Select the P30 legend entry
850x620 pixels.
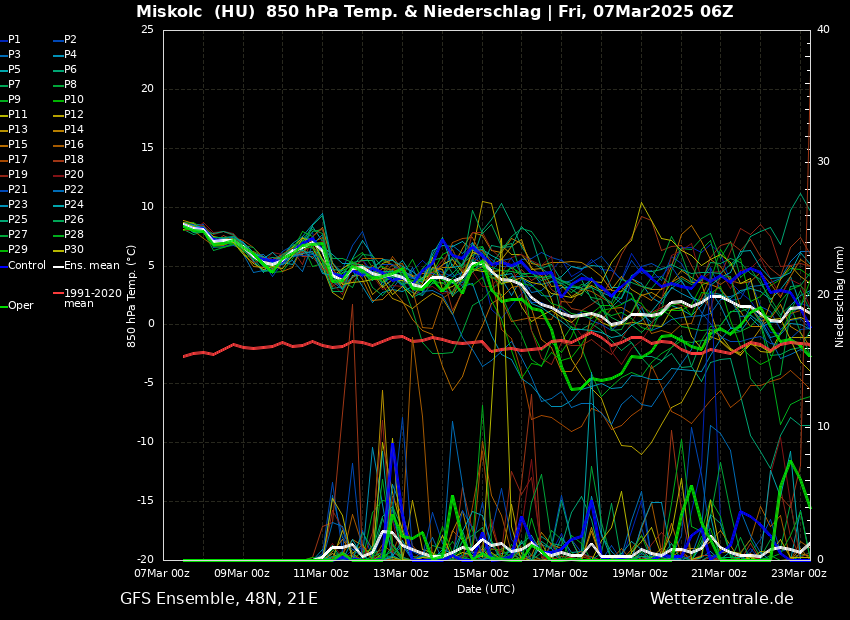coord(73,250)
